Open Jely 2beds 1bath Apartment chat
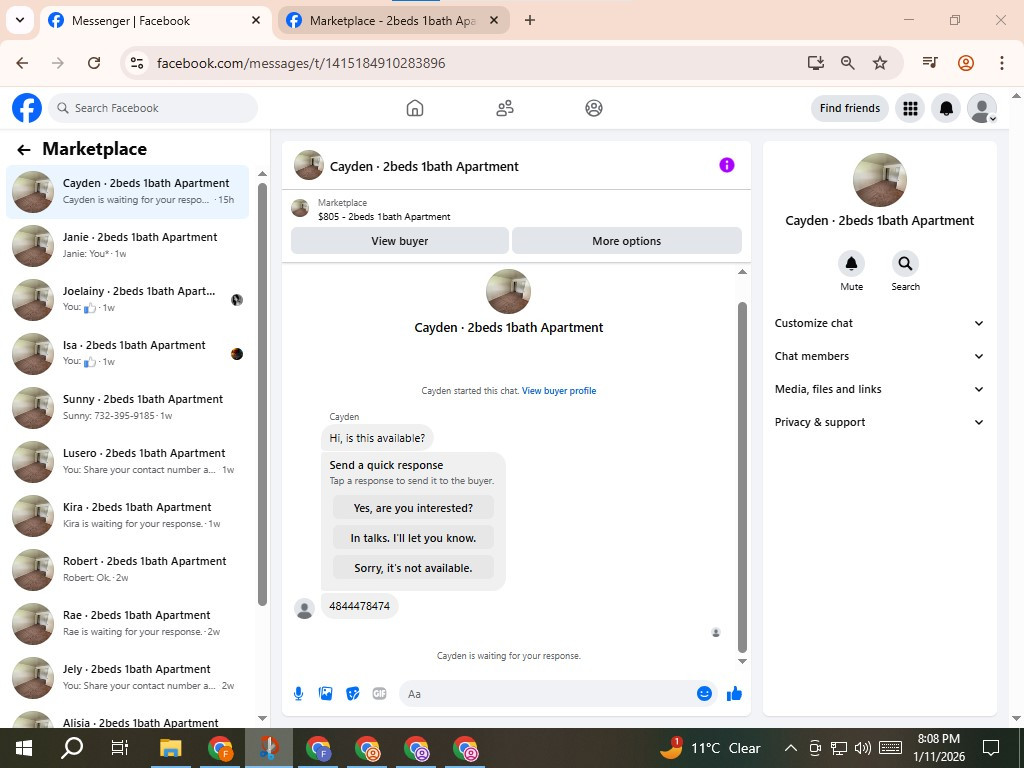The height and width of the screenshot is (768, 1024). (127, 677)
